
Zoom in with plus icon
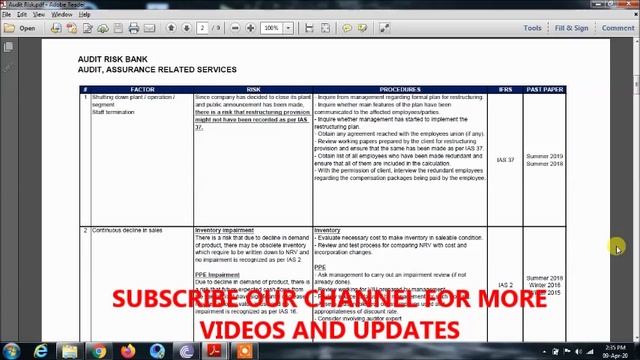250,28
